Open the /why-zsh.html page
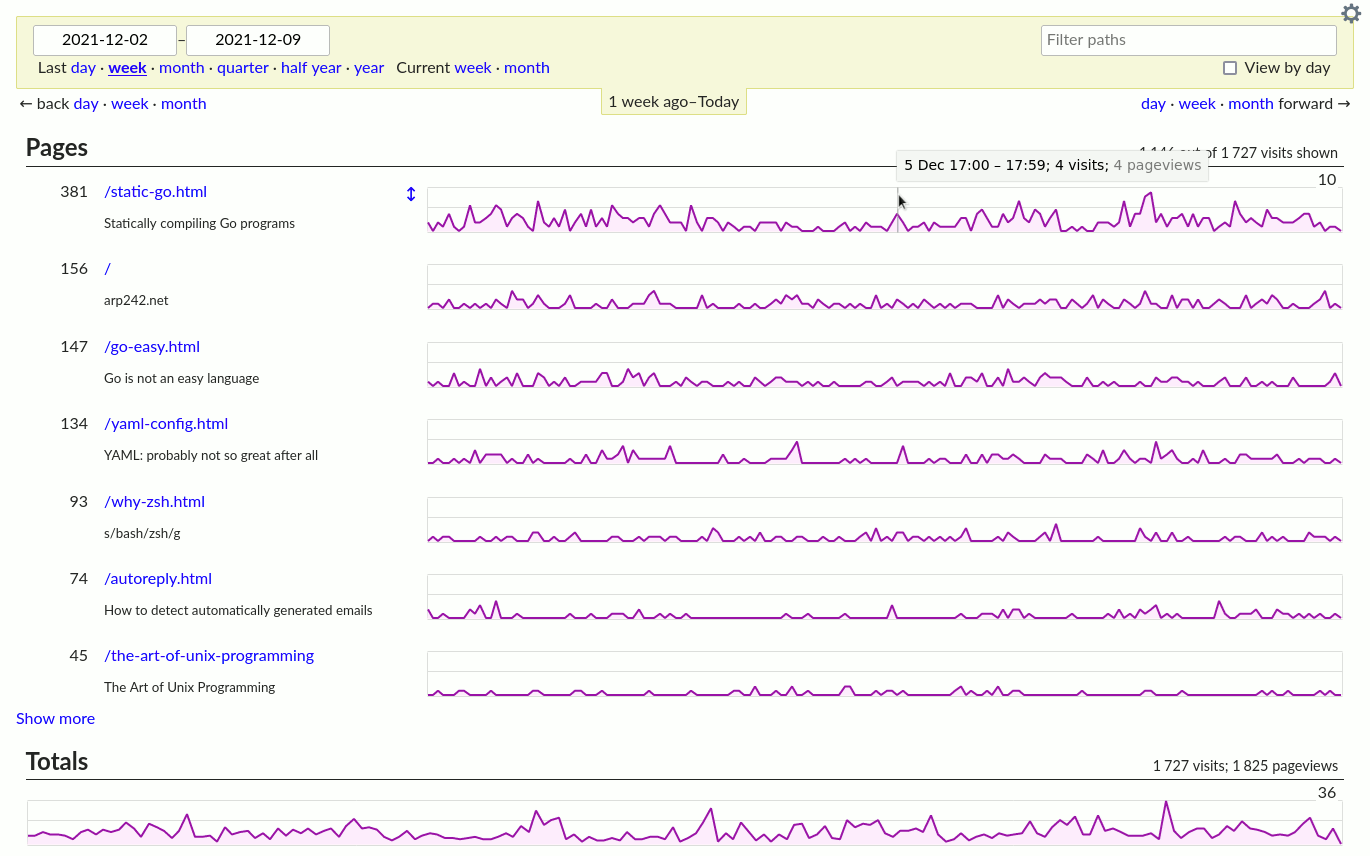The height and width of the screenshot is (856, 1370). click(x=154, y=501)
